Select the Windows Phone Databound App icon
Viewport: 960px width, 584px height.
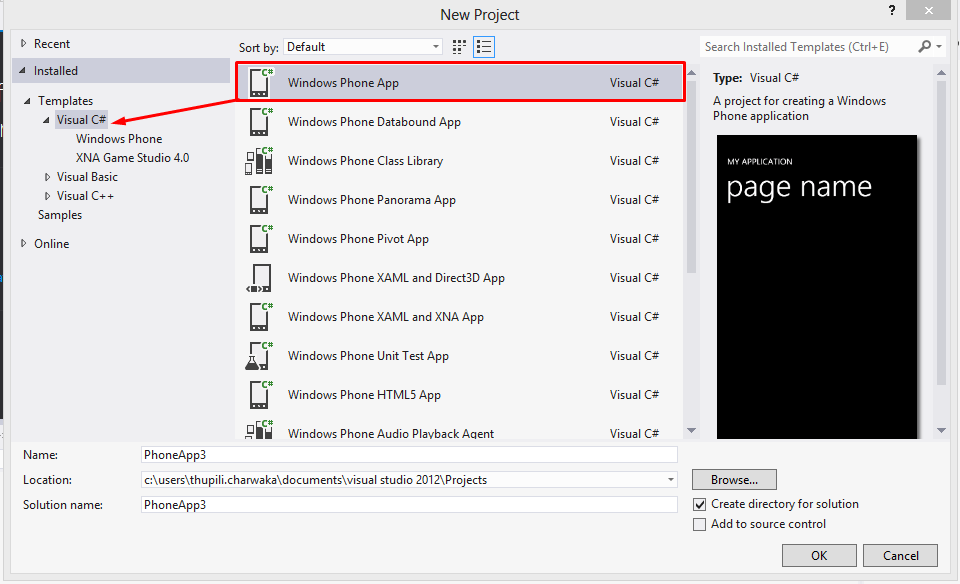point(260,122)
